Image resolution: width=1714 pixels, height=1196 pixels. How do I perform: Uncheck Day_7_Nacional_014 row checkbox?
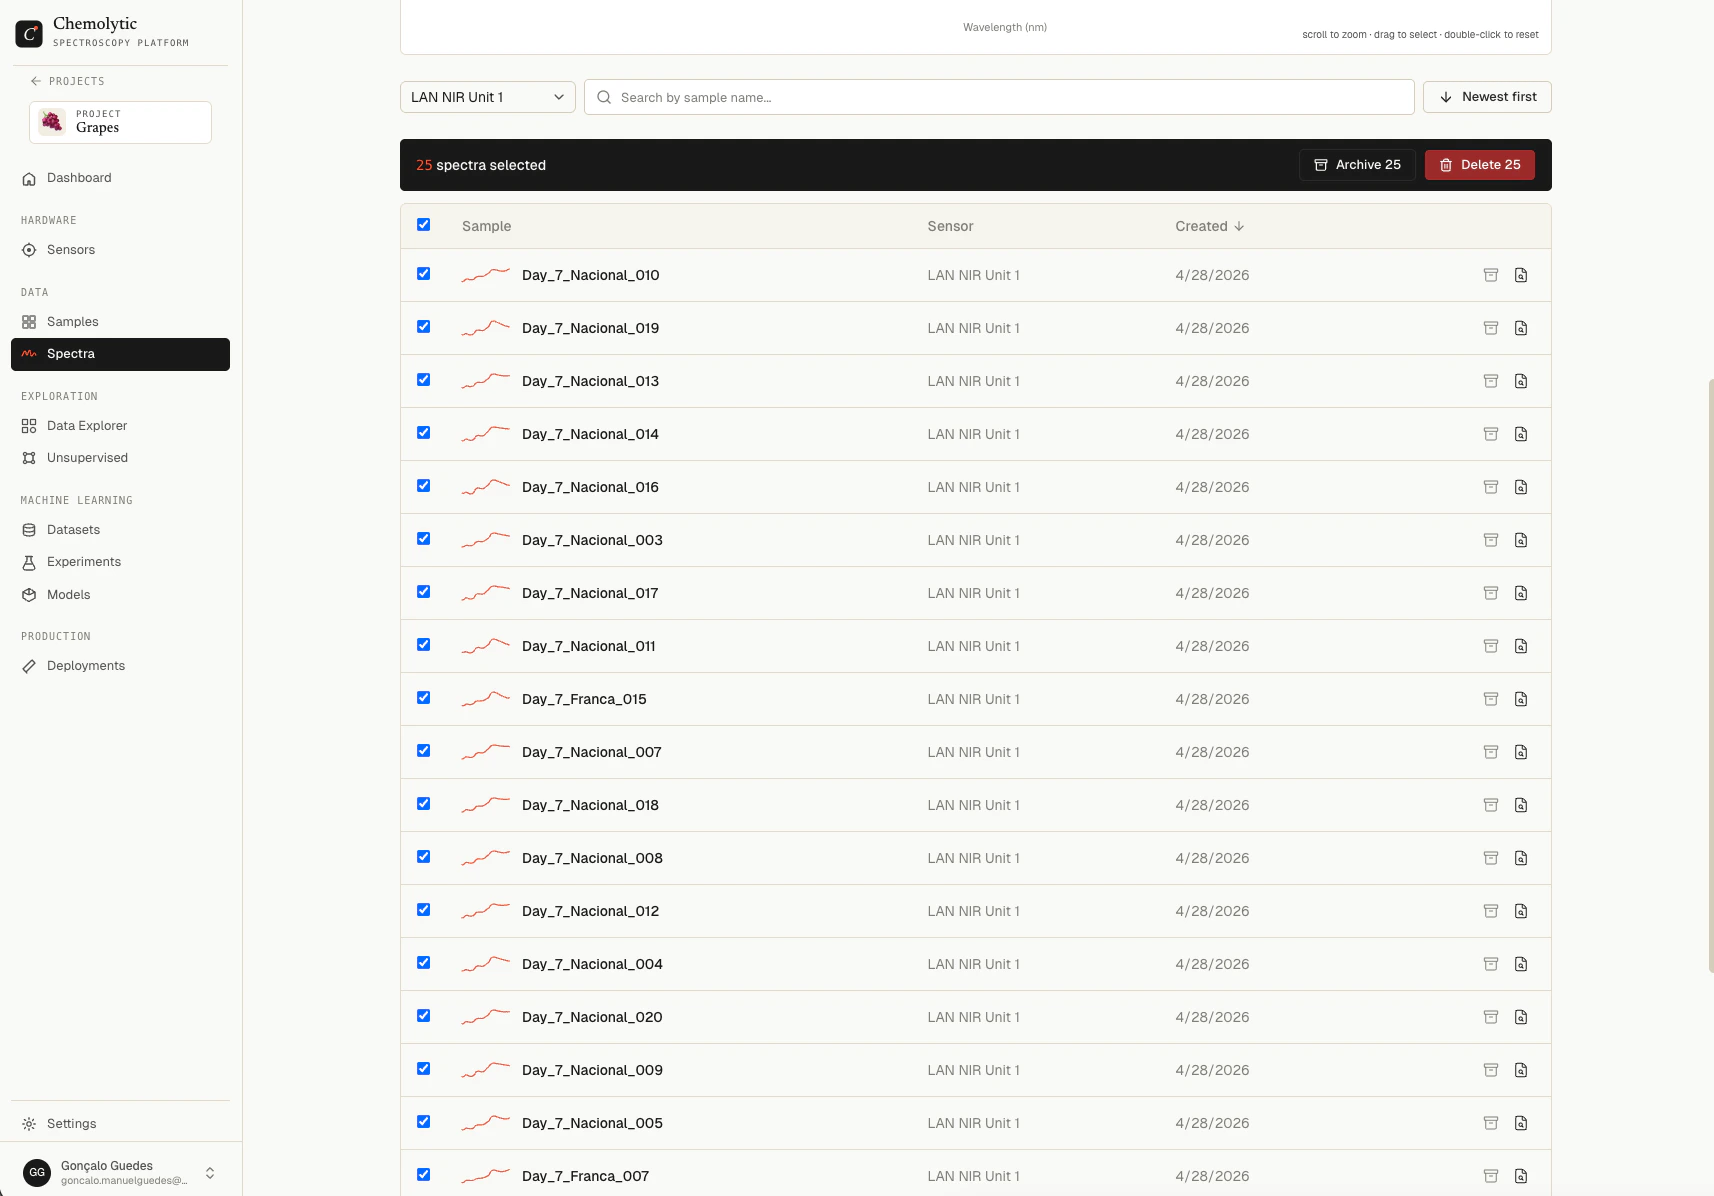click(424, 433)
